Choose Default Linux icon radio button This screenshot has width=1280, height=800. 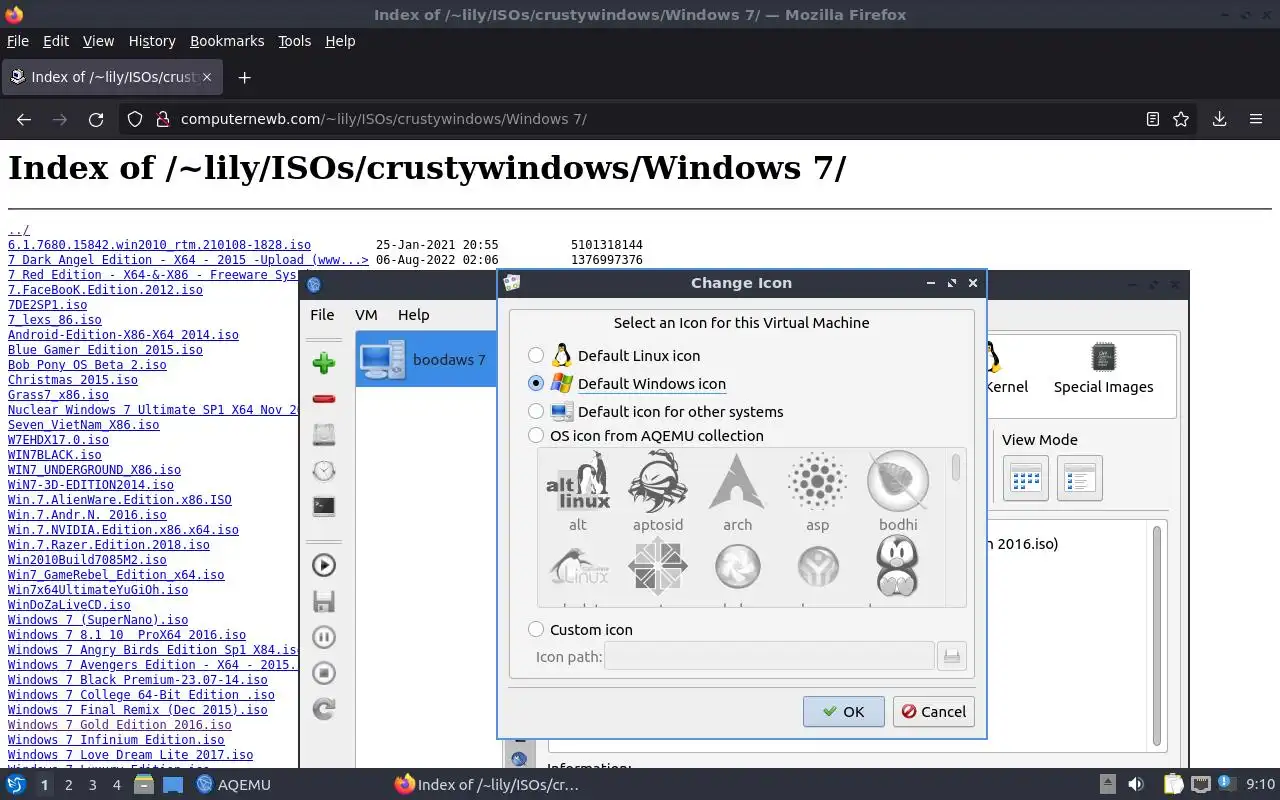[536, 355]
